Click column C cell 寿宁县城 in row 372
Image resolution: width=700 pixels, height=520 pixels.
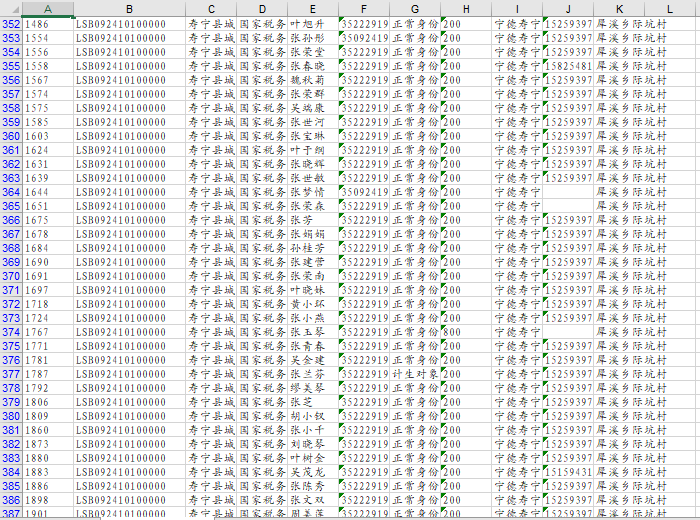pos(211,304)
